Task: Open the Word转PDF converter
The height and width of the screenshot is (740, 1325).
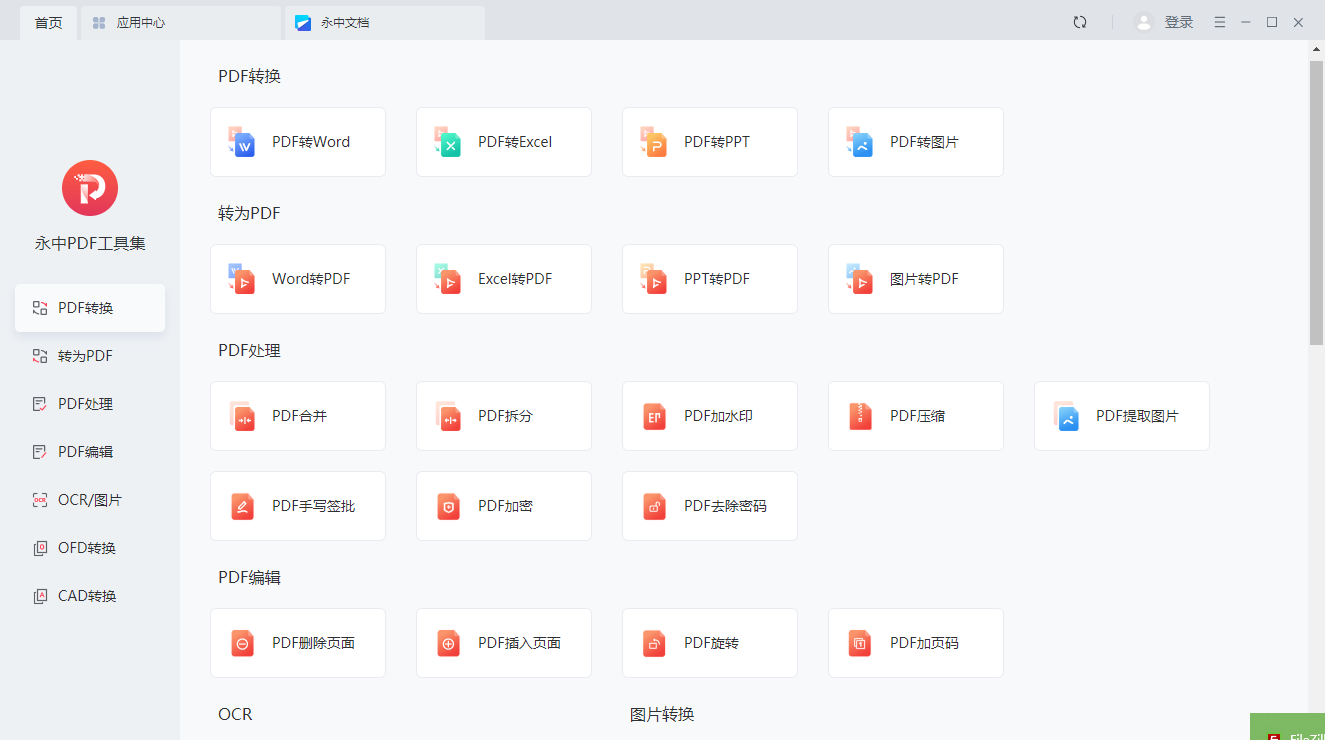Action: (x=297, y=279)
